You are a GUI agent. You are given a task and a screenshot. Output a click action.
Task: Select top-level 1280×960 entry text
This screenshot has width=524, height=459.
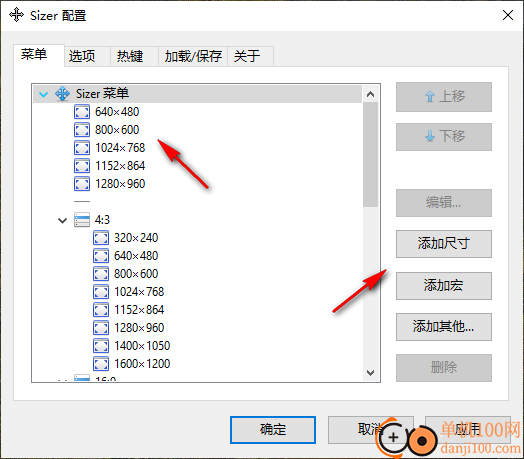tap(120, 184)
